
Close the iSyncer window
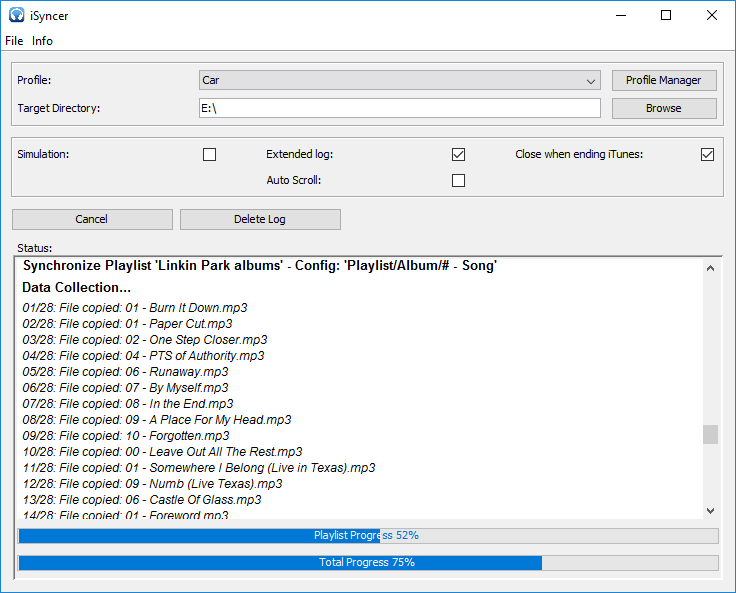[x=712, y=15]
